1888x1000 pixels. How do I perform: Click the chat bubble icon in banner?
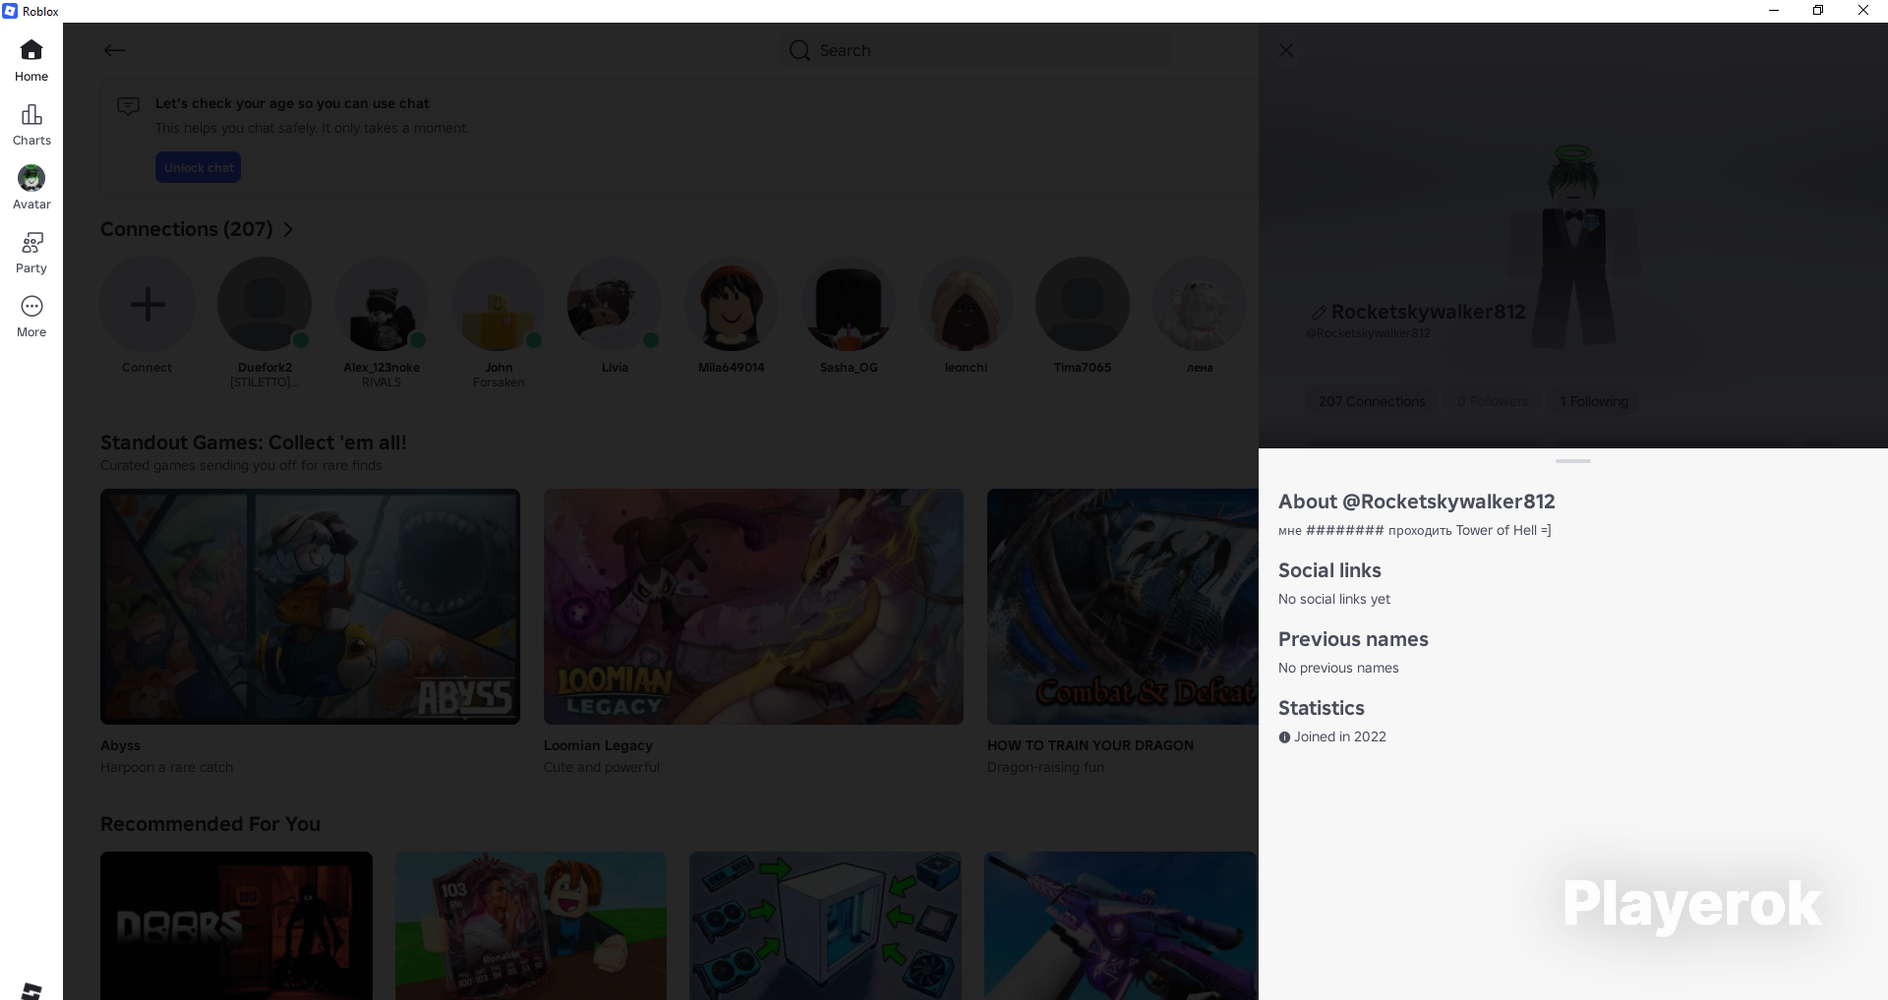pyautogui.click(x=128, y=106)
